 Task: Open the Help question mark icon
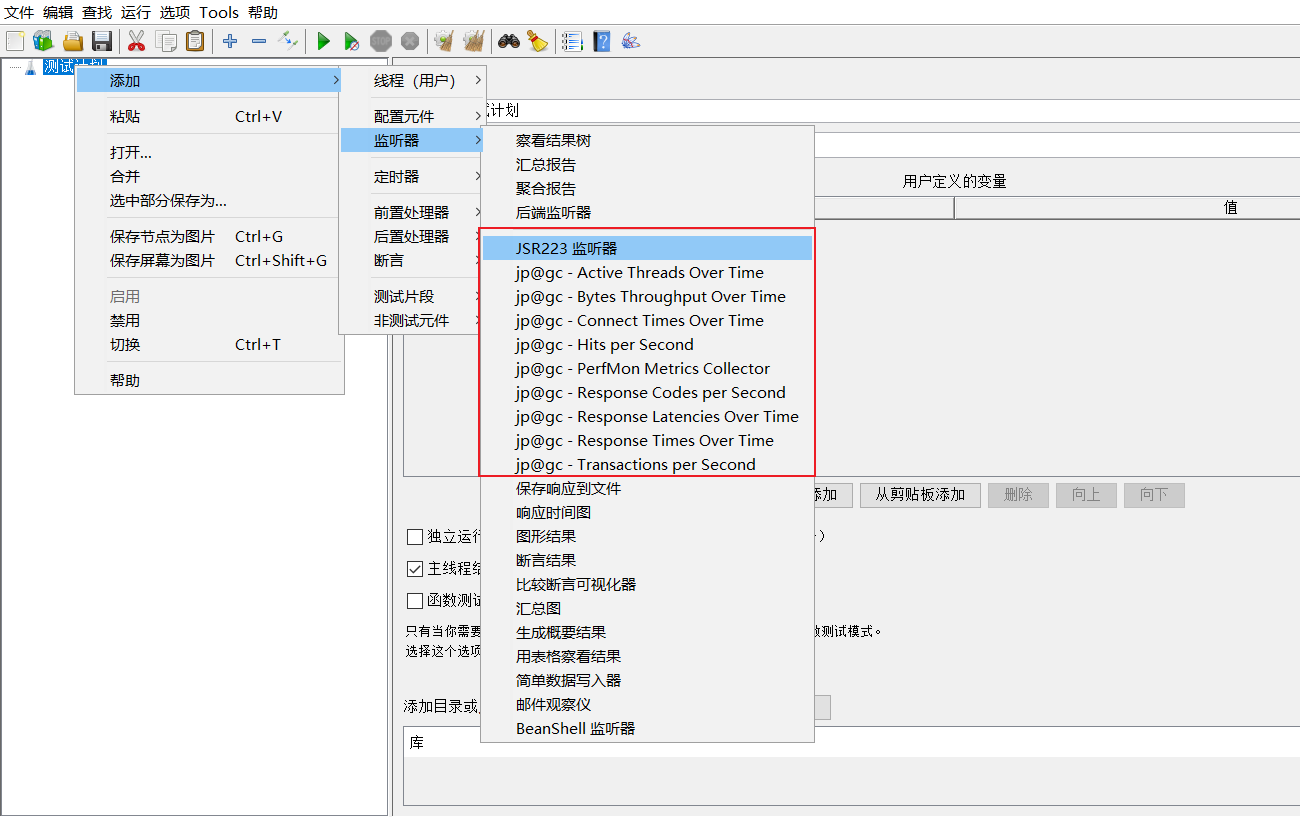[601, 41]
